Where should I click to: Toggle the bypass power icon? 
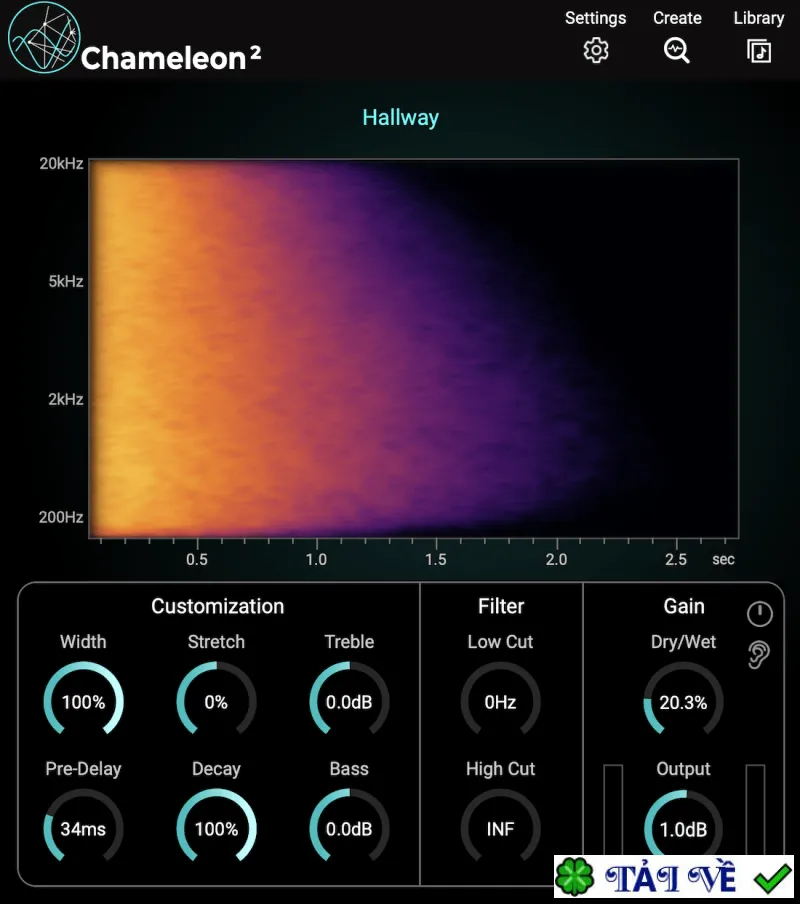pyautogui.click(x=760, y=613)
